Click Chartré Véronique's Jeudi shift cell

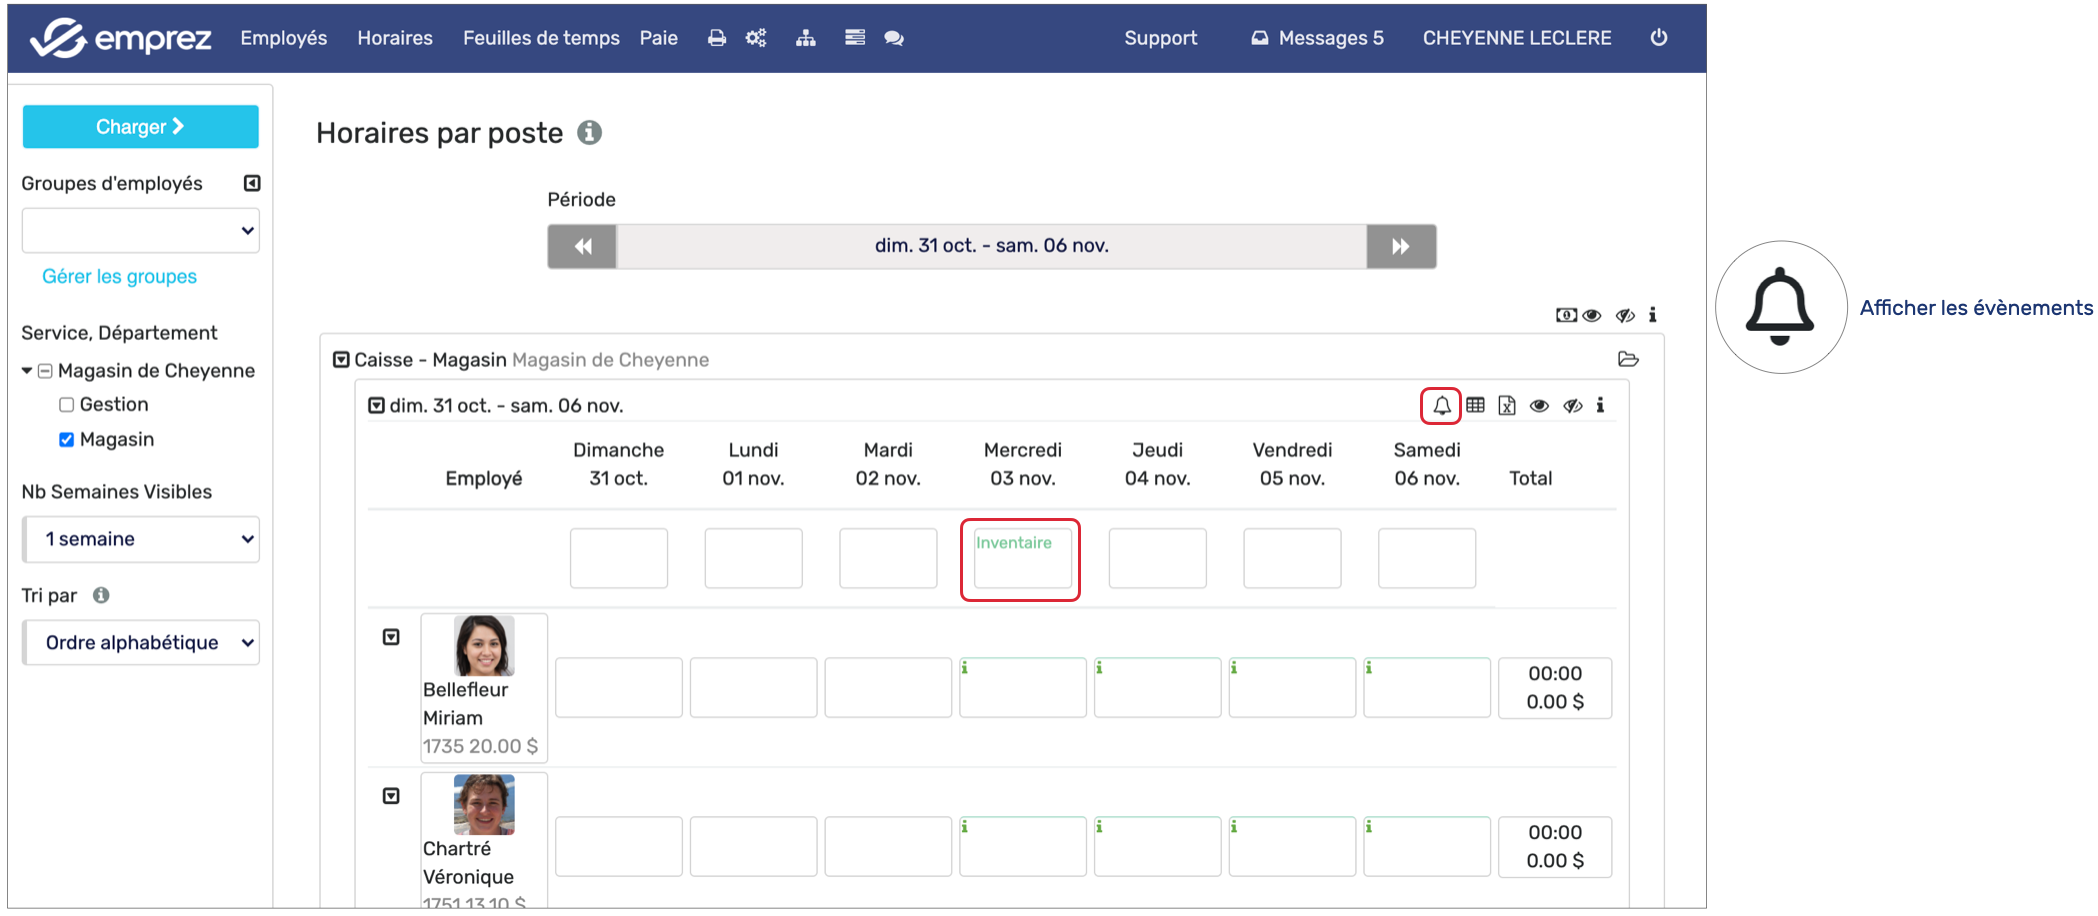(x=1158, y=846)
